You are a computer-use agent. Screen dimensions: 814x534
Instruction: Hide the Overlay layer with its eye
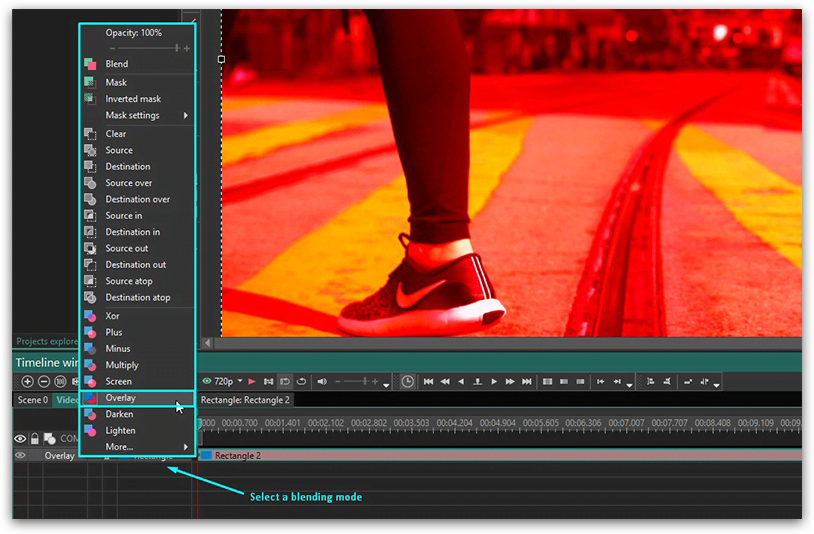click(x=20, y=456)
